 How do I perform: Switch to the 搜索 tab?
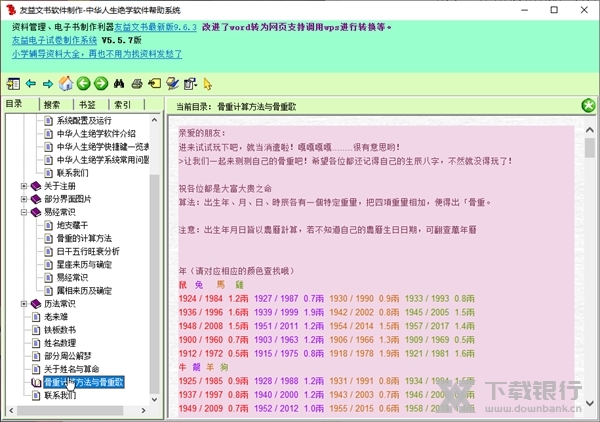click(52, 105)
